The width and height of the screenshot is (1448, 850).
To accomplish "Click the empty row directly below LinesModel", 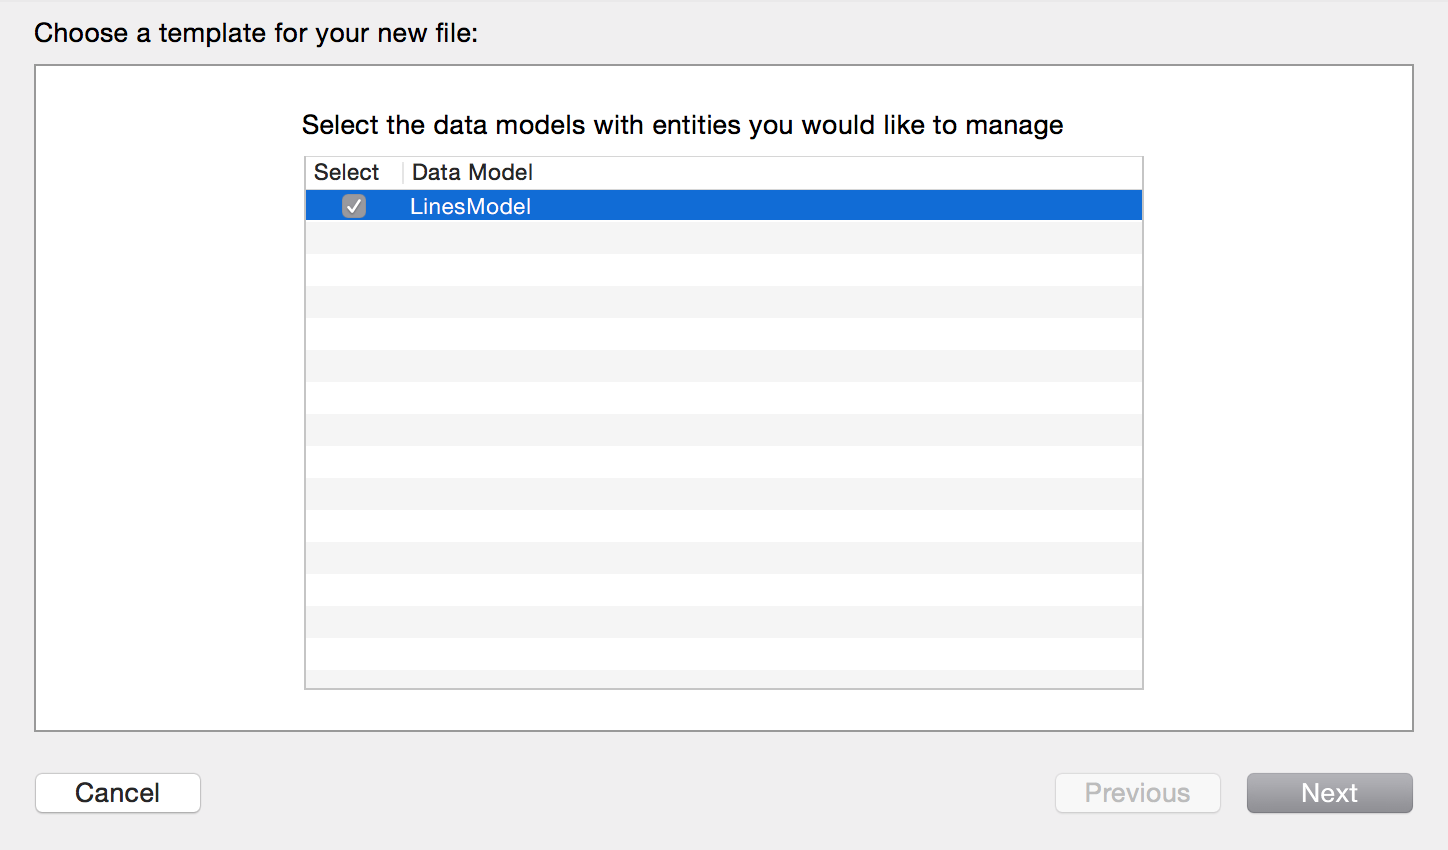I will [x=724, y=238].
